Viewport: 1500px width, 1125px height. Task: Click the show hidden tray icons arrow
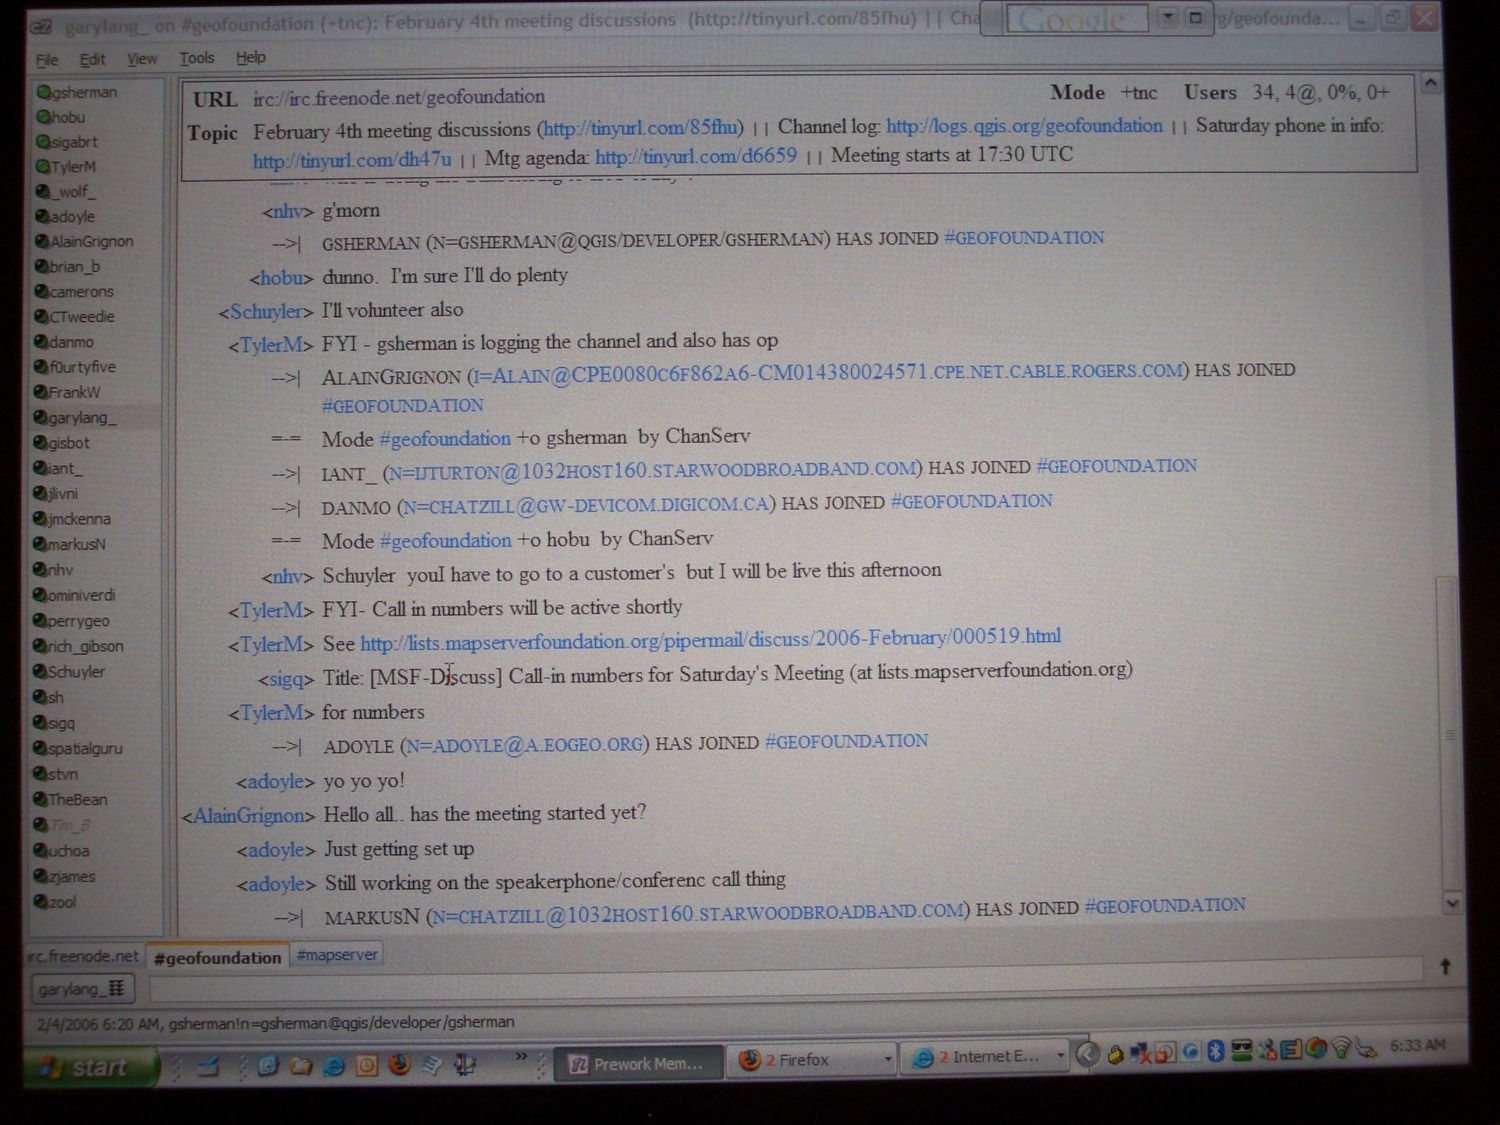(x=1088, y=1053)
